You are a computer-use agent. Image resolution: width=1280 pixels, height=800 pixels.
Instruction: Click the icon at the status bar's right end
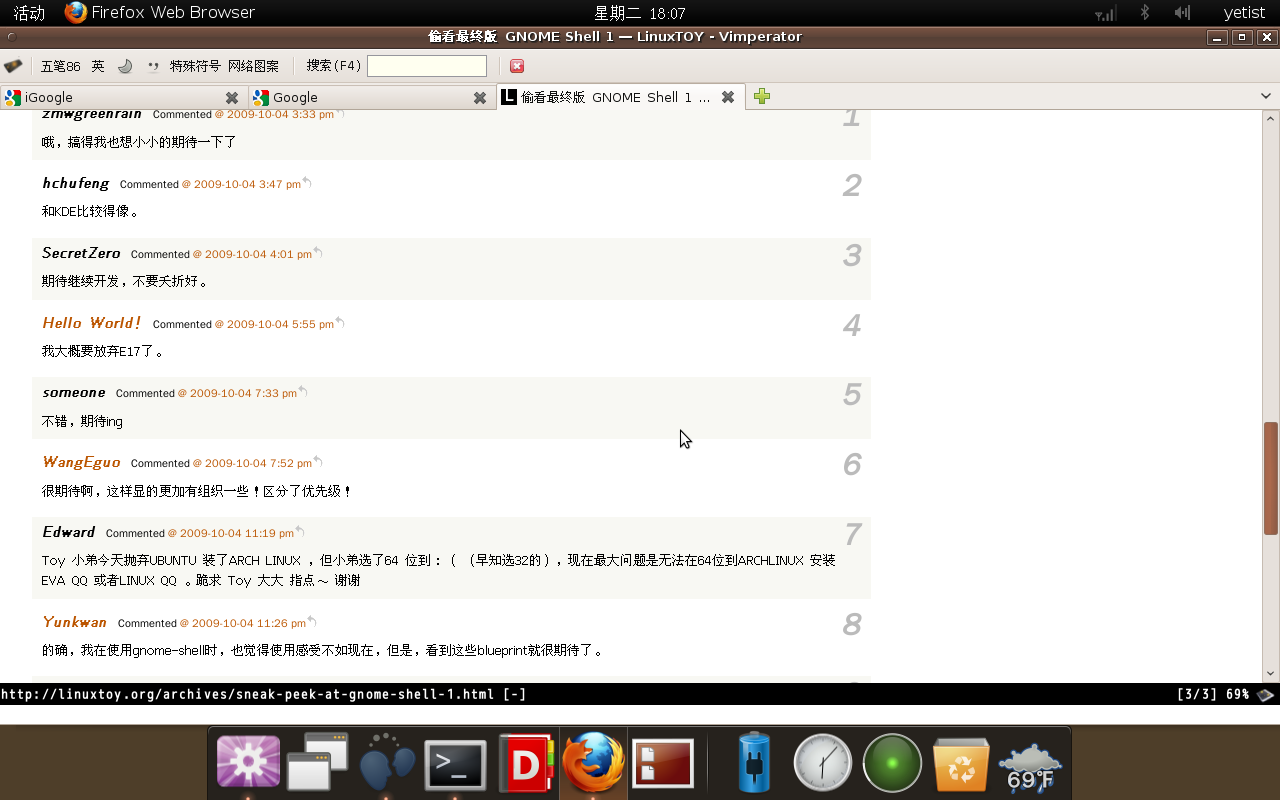(x=1266, y=694)
